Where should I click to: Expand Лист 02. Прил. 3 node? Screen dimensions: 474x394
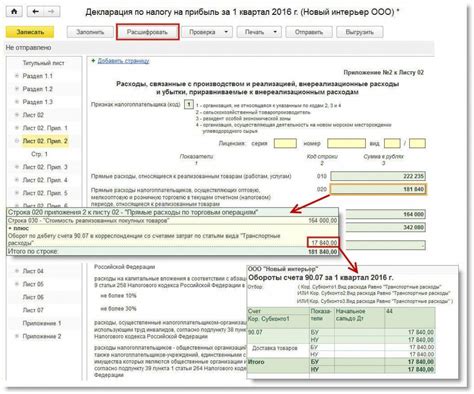click(x=16, y=167)
